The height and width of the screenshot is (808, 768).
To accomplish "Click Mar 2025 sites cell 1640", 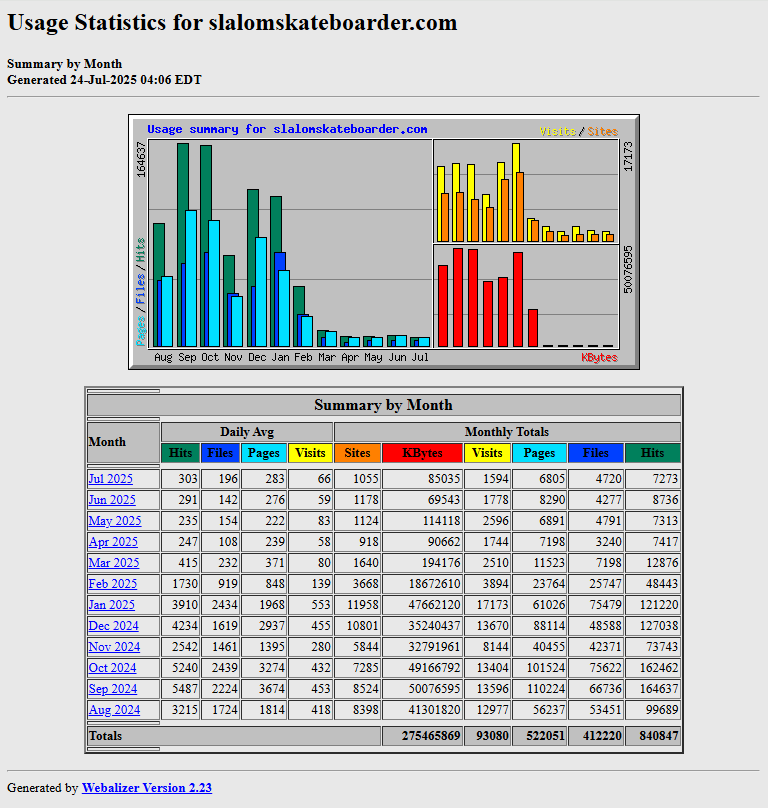I will click(357, 563).
